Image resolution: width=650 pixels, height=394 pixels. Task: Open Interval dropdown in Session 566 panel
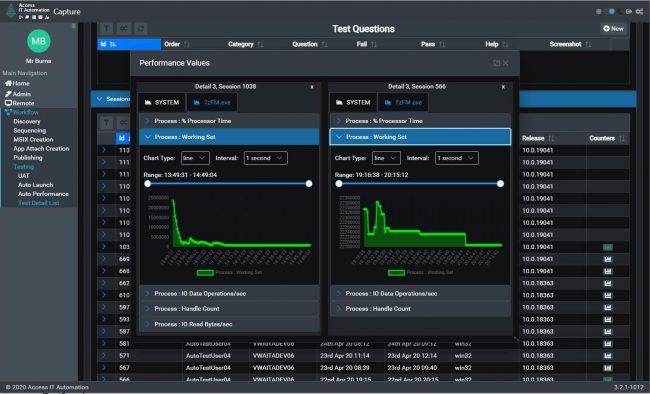click(x=457, y=158)
